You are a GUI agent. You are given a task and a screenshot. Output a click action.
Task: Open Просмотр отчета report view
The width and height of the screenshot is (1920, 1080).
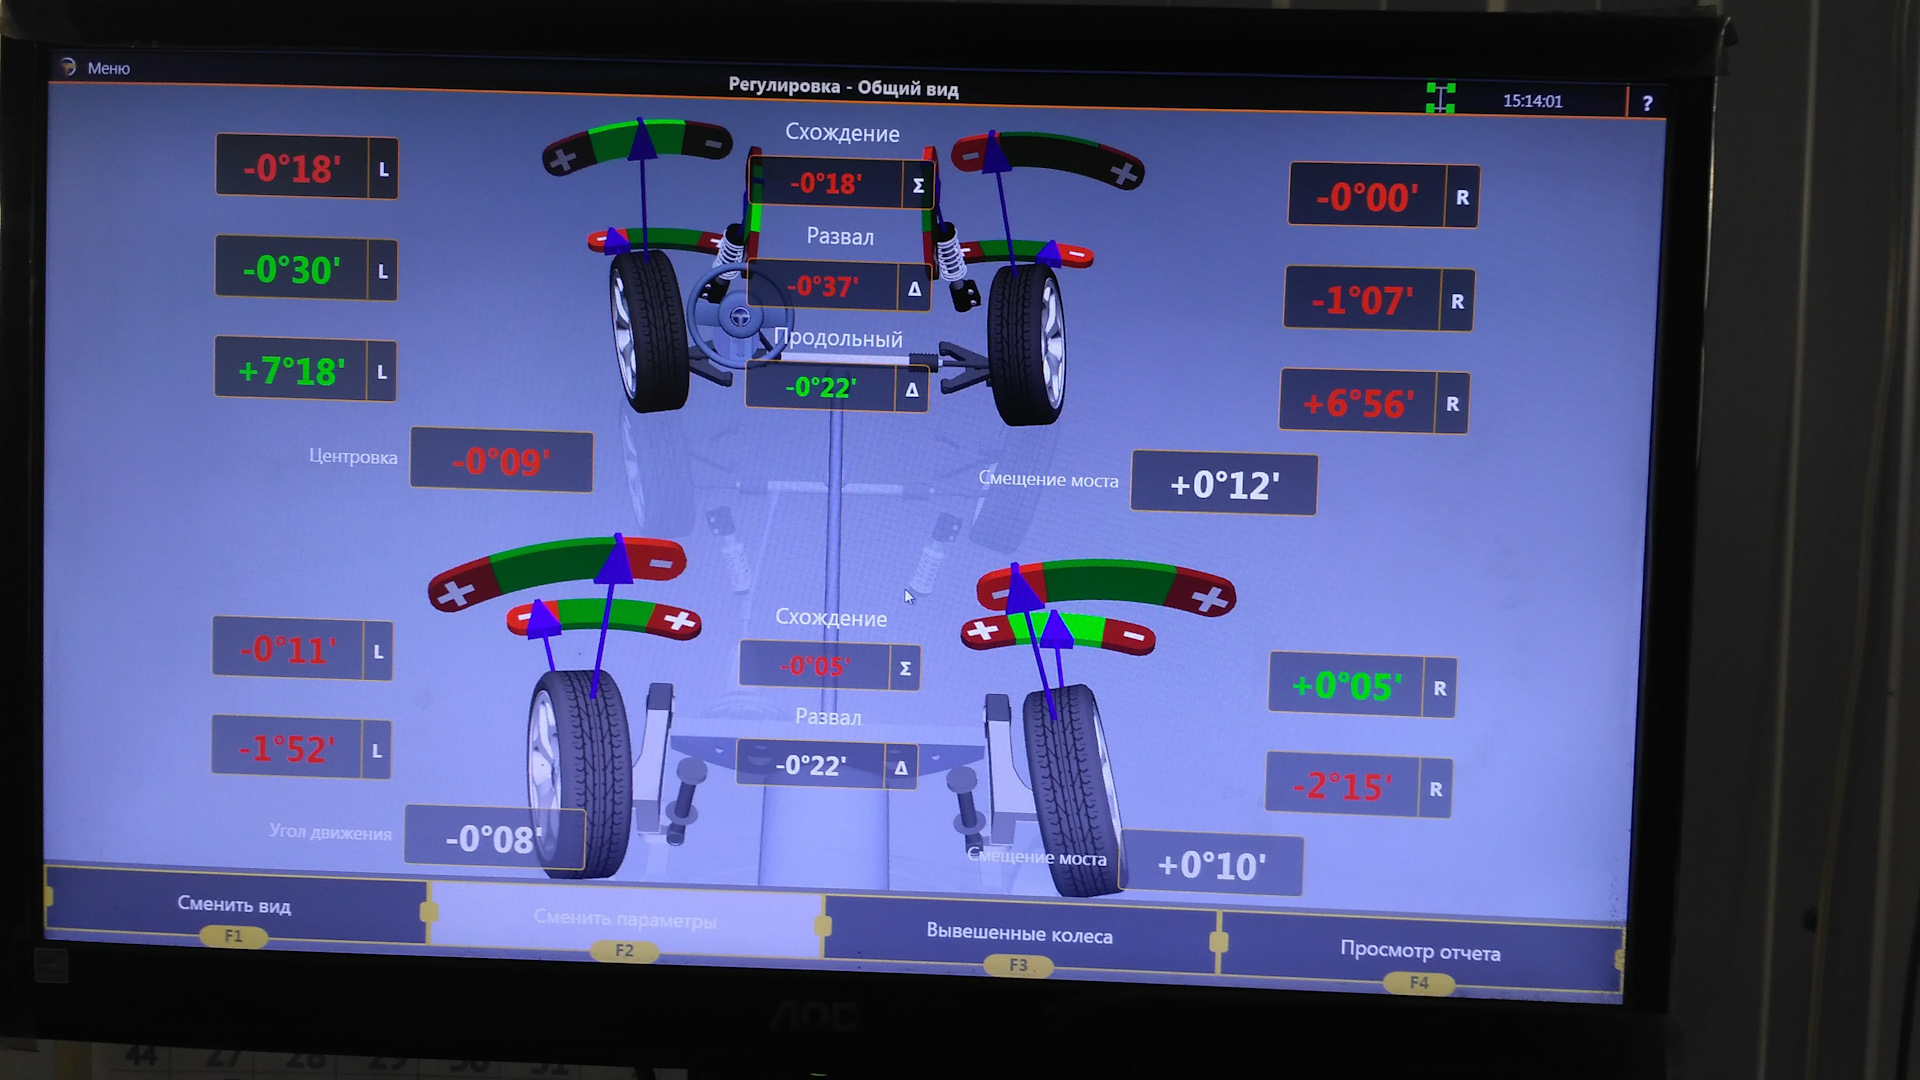1419,952
